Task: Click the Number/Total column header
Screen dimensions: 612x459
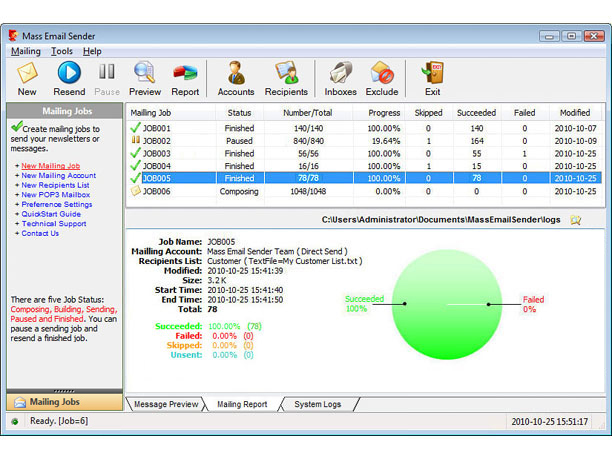Action: click(x=308, y=113)
